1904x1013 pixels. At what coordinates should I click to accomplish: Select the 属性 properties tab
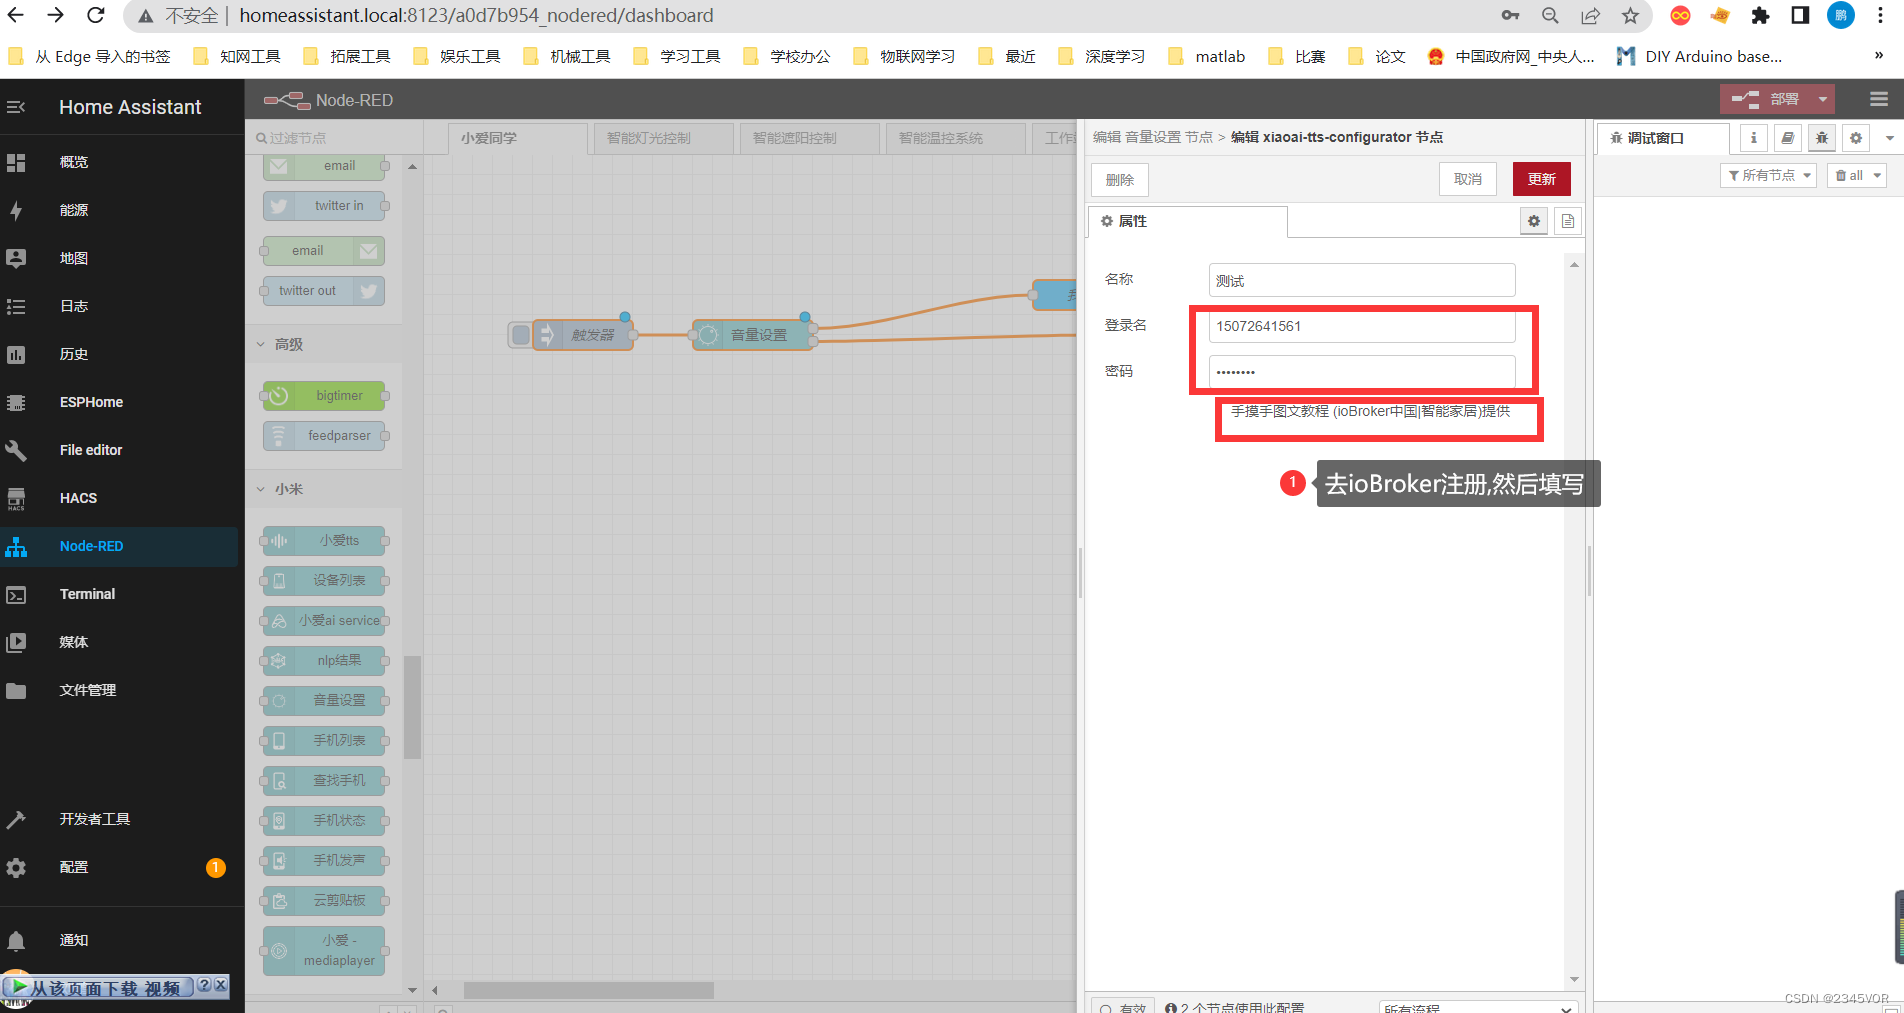pyautogui.click(x=1187, y=221)
